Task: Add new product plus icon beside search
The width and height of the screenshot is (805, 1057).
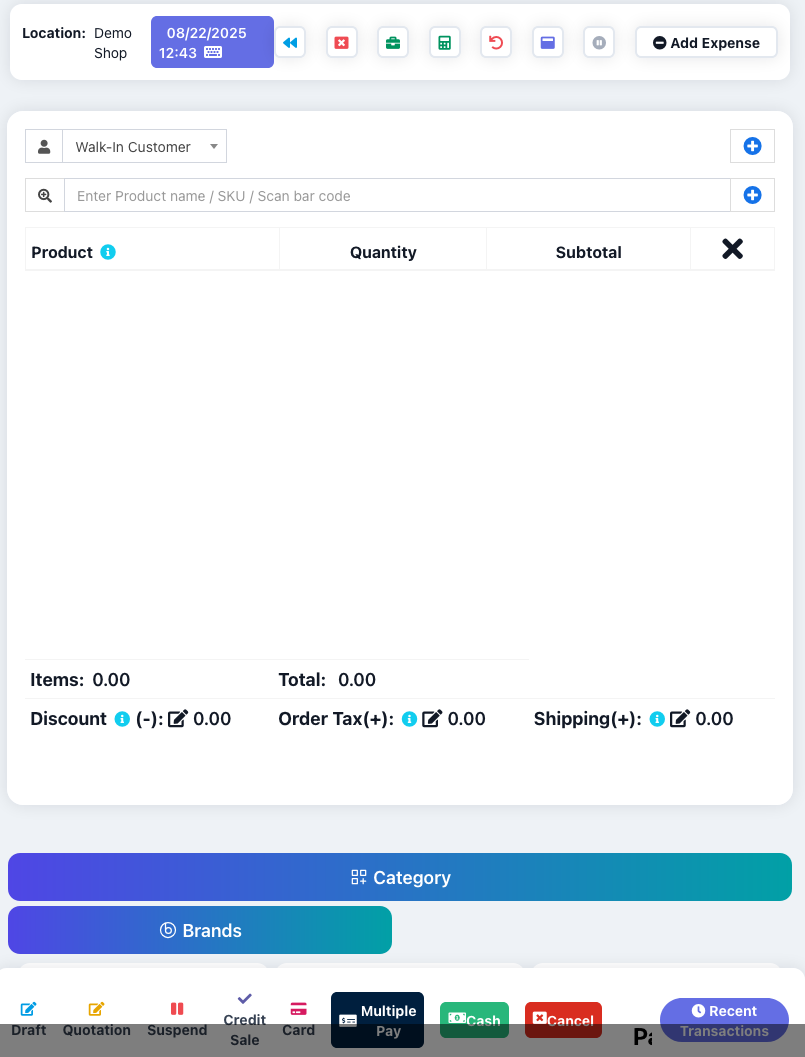Action: pyautogui.click(x=752, y=195)
